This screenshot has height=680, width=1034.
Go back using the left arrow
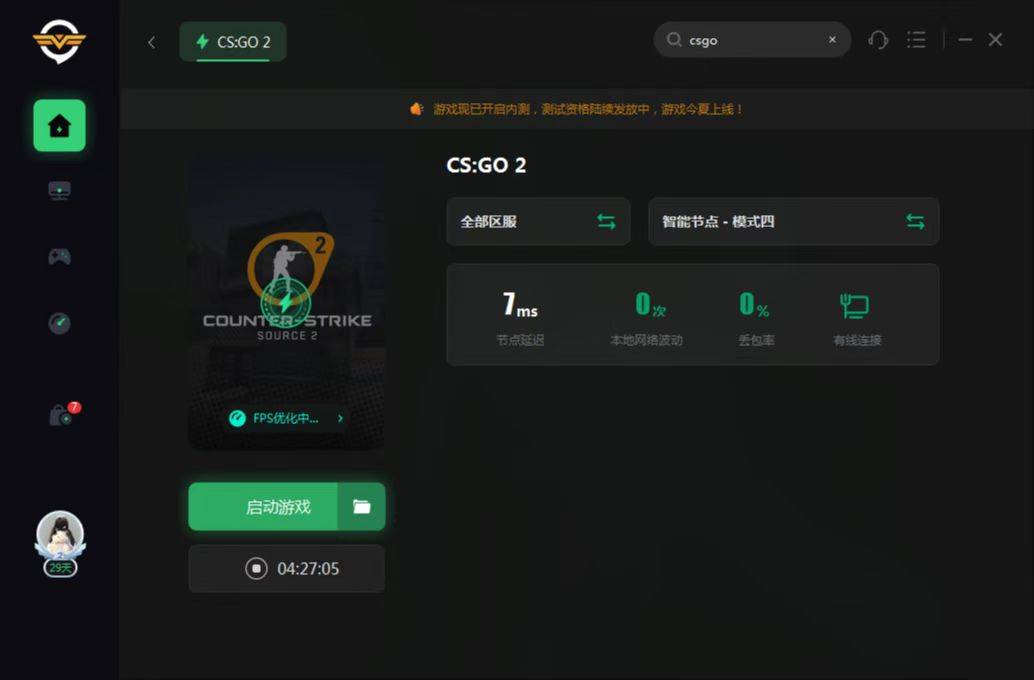[152, 42]
